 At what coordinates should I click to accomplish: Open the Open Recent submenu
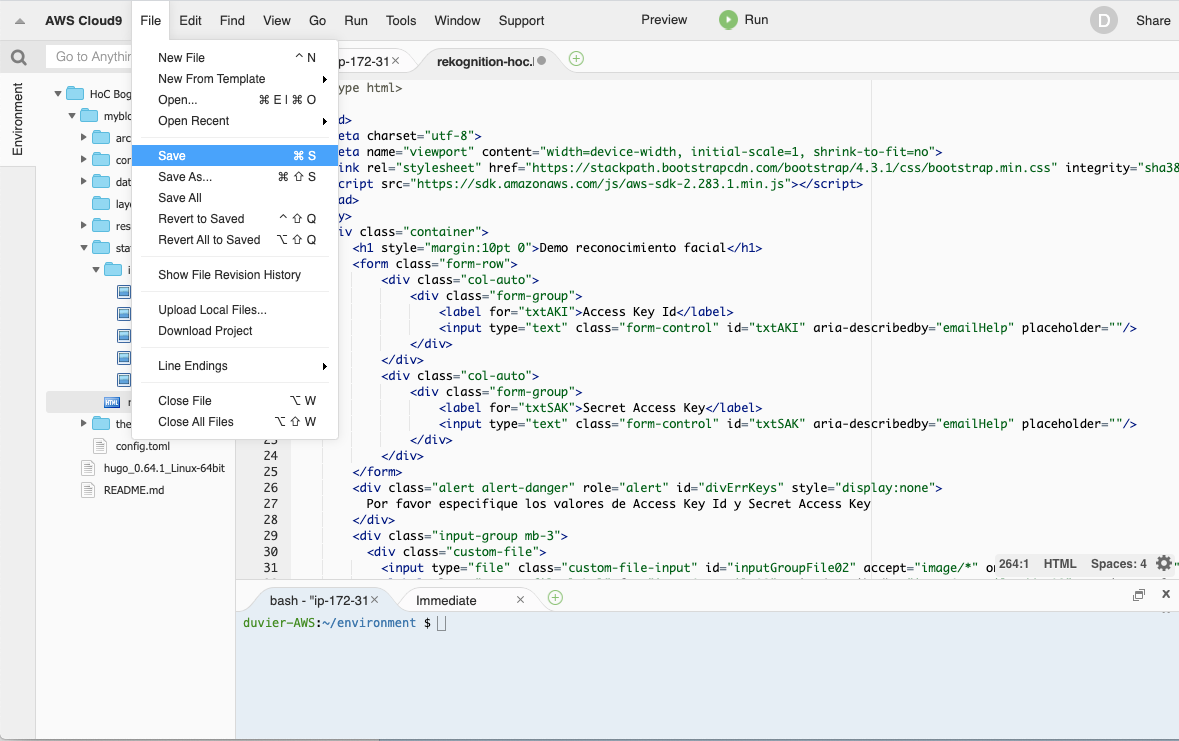[x=235, y=121]
